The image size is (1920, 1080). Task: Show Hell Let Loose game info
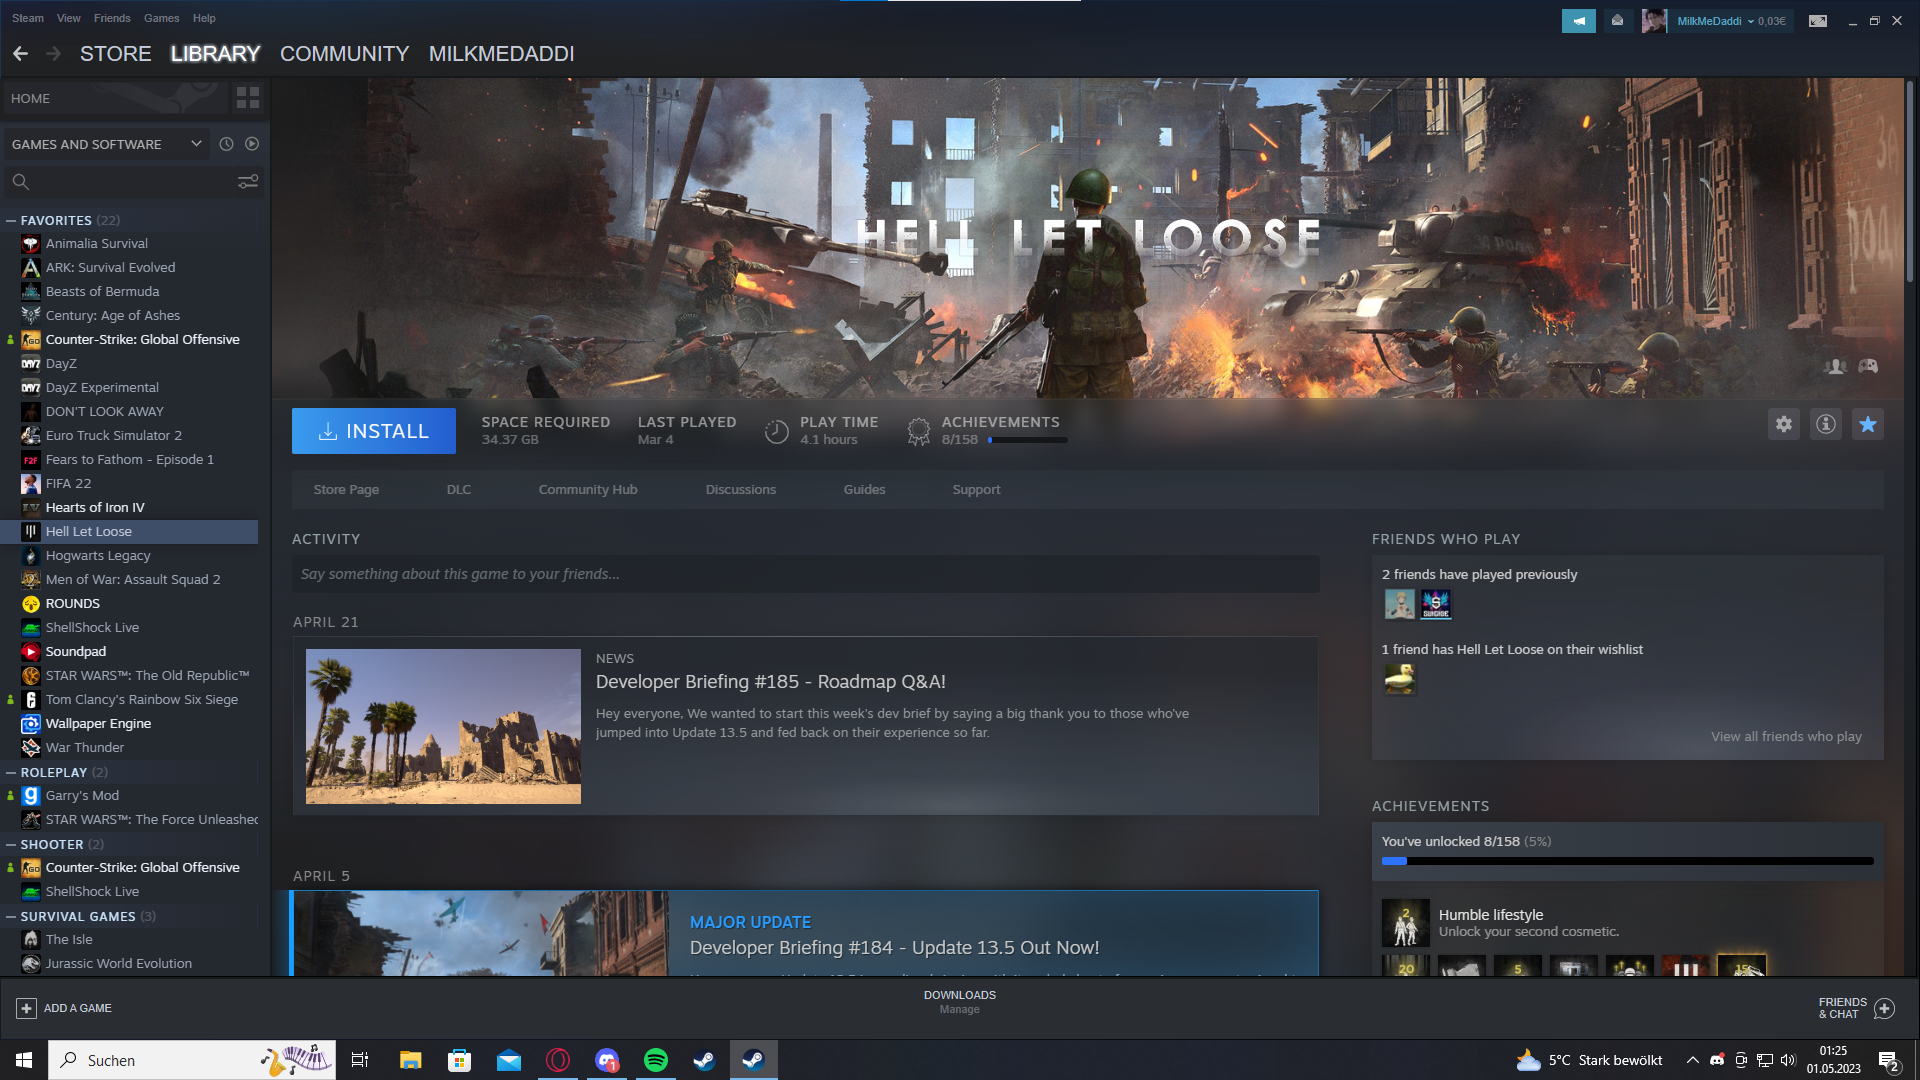click(1826, 424)
